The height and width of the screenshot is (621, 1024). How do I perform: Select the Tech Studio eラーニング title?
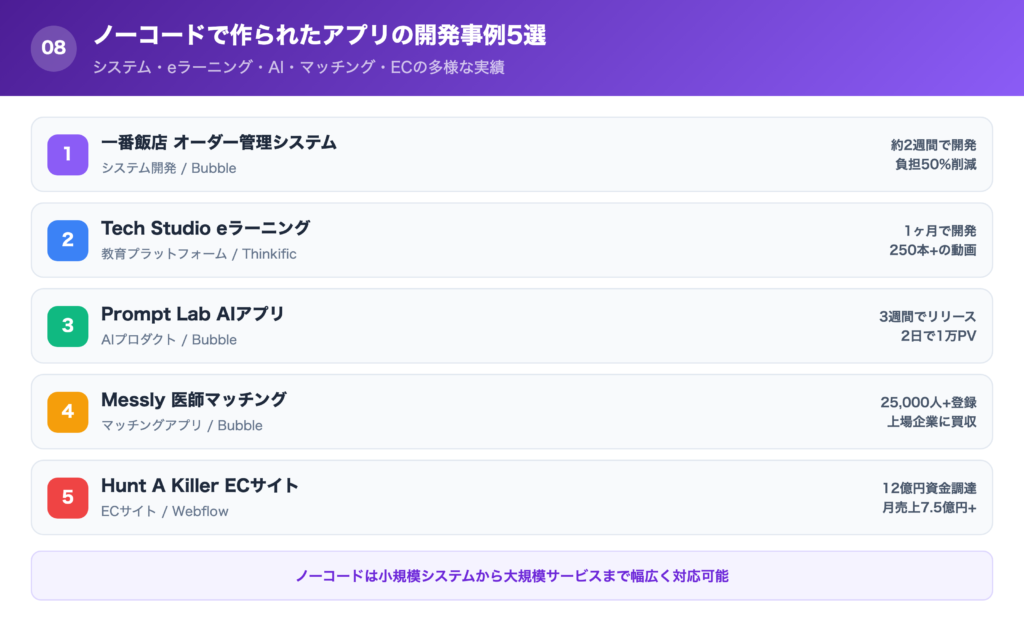coord(205,229)
